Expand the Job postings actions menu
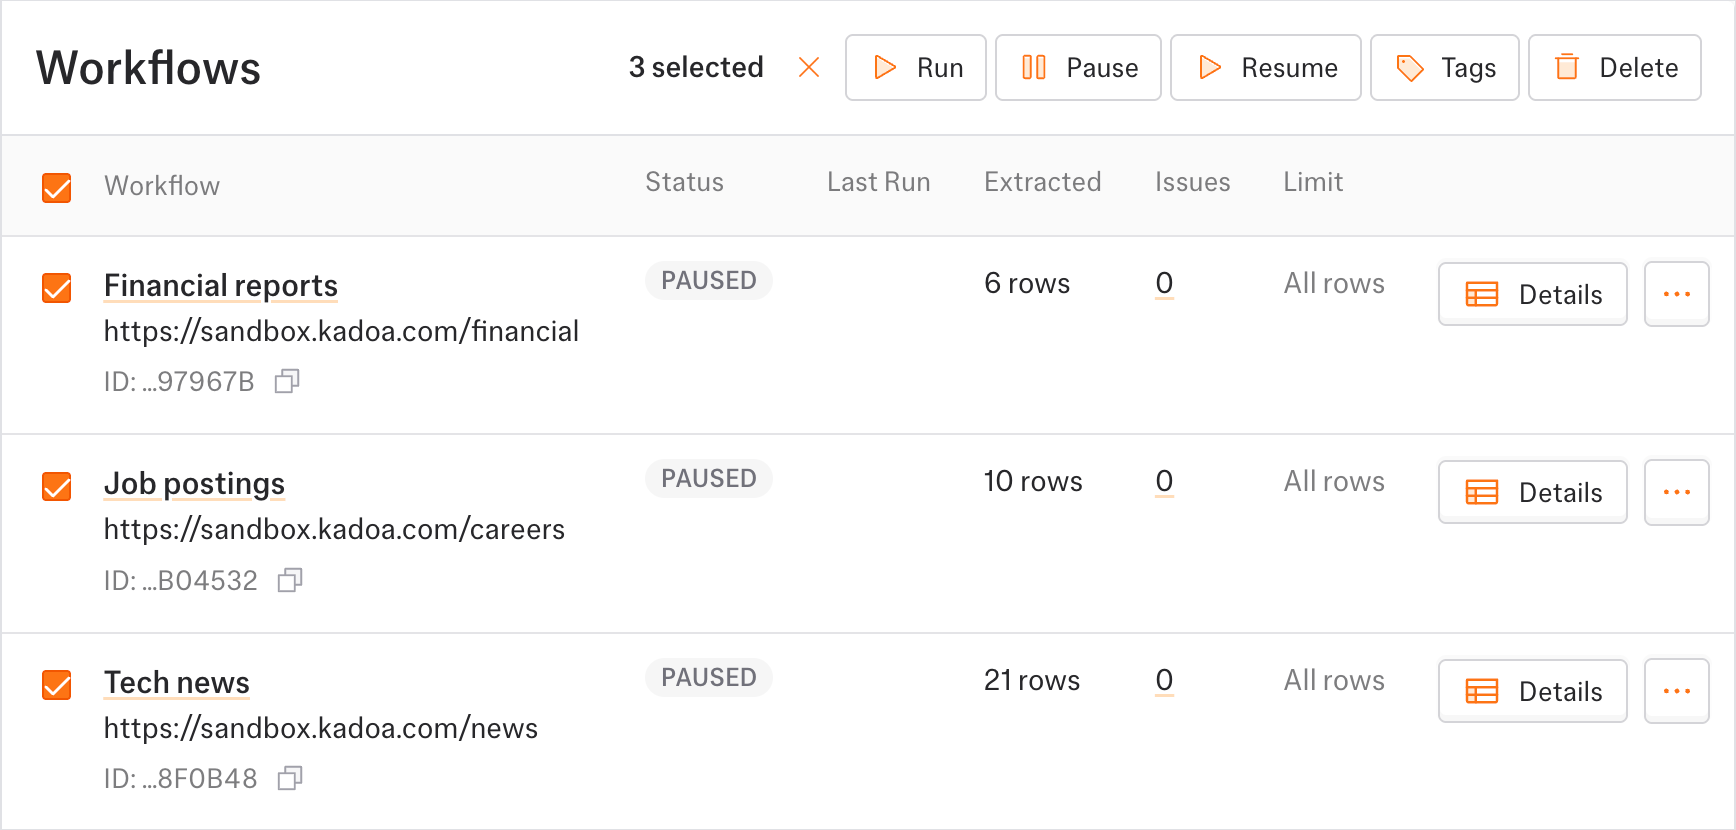This screenshot has height=830, width=1736. 1676,492
